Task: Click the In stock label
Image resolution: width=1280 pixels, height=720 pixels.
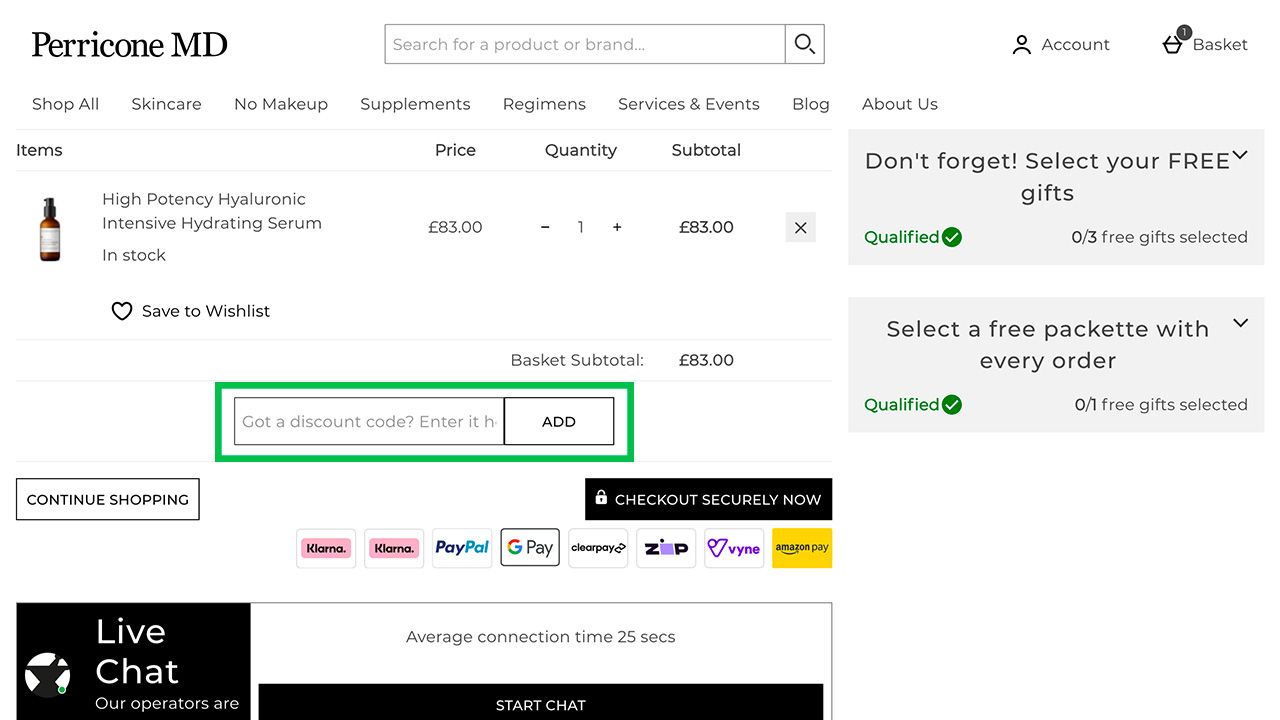Action: tap(134, 255)
